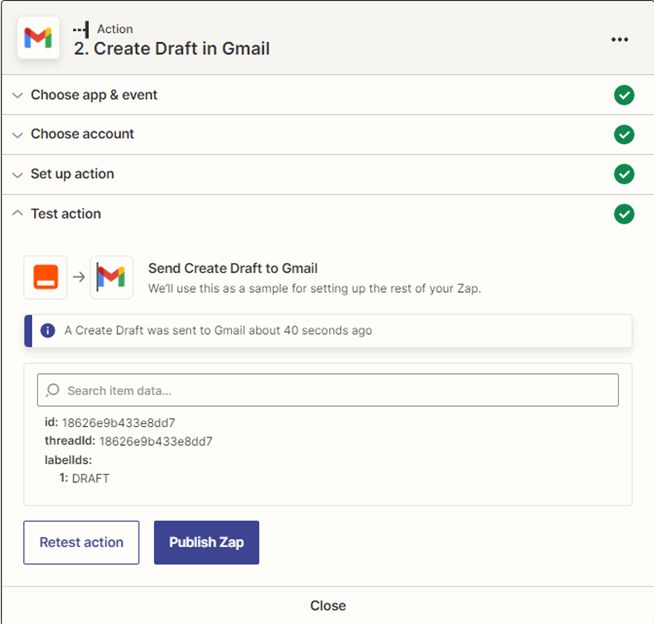The image size is (654, 624).
Task: Click the Choose account heading
Action: tap(82, 134)
